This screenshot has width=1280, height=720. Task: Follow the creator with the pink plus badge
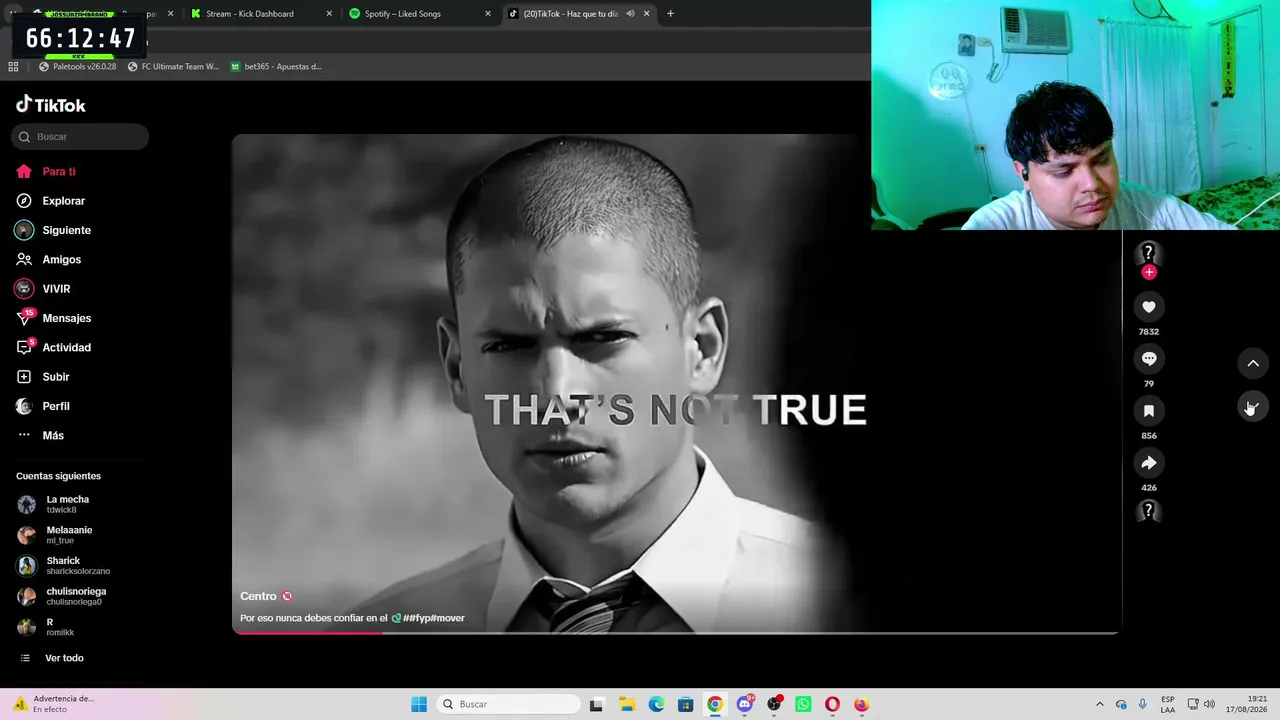[1149, 272]
